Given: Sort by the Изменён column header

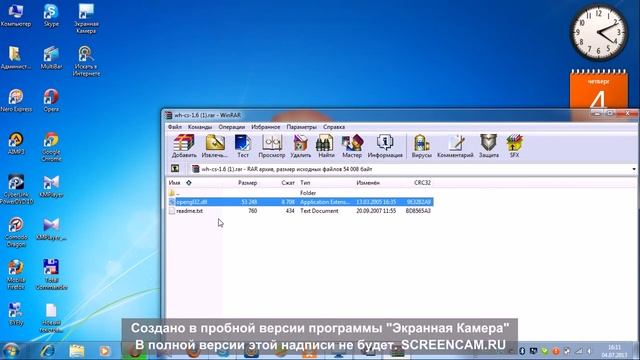Looking at the screenshot, I should (368, 182).
